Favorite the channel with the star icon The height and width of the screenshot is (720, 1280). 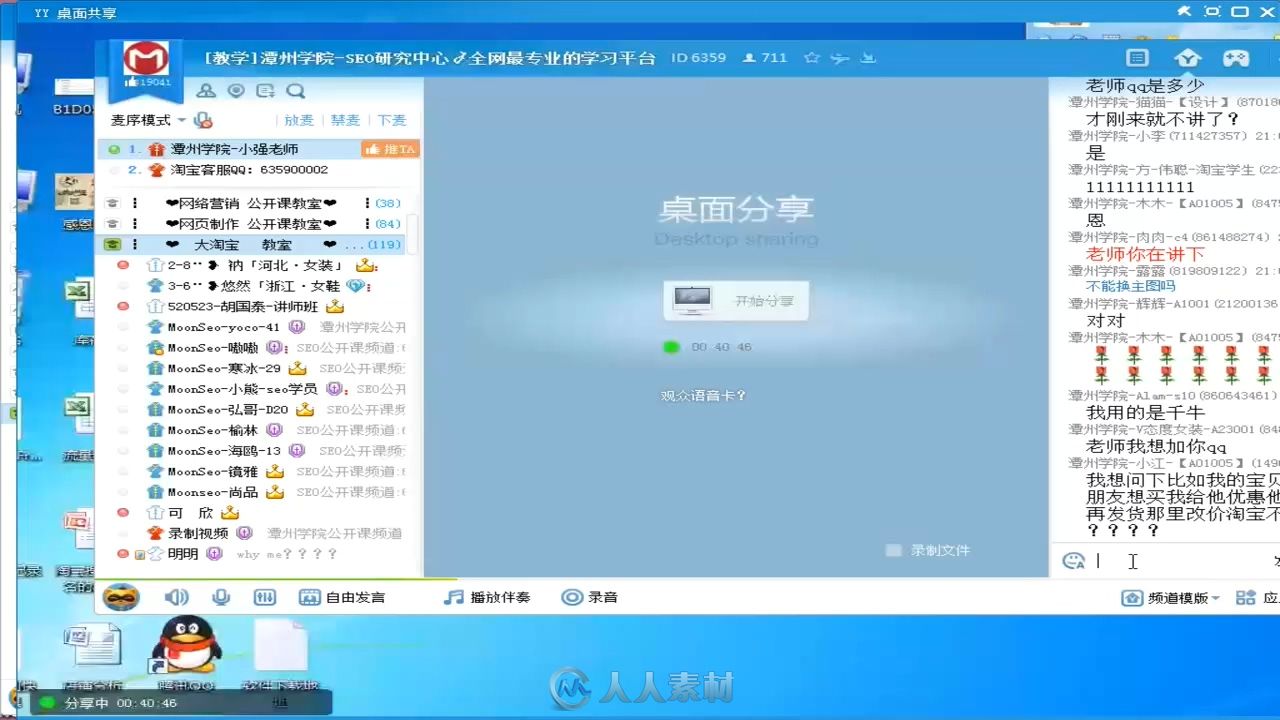coord(812,58)
